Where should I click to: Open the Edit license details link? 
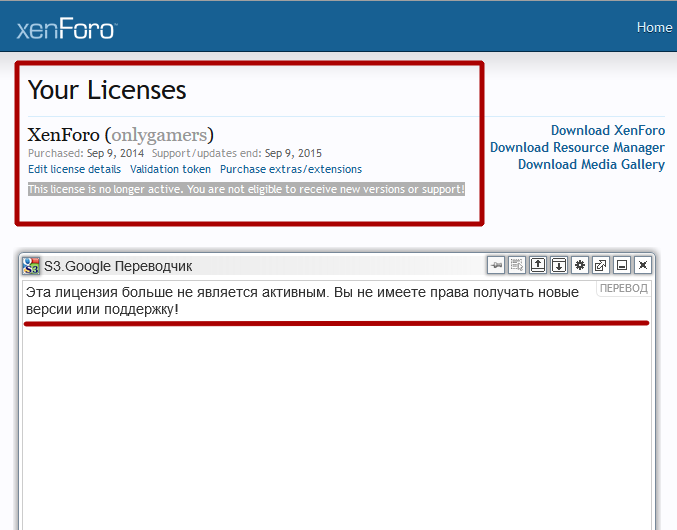(74, 170)
